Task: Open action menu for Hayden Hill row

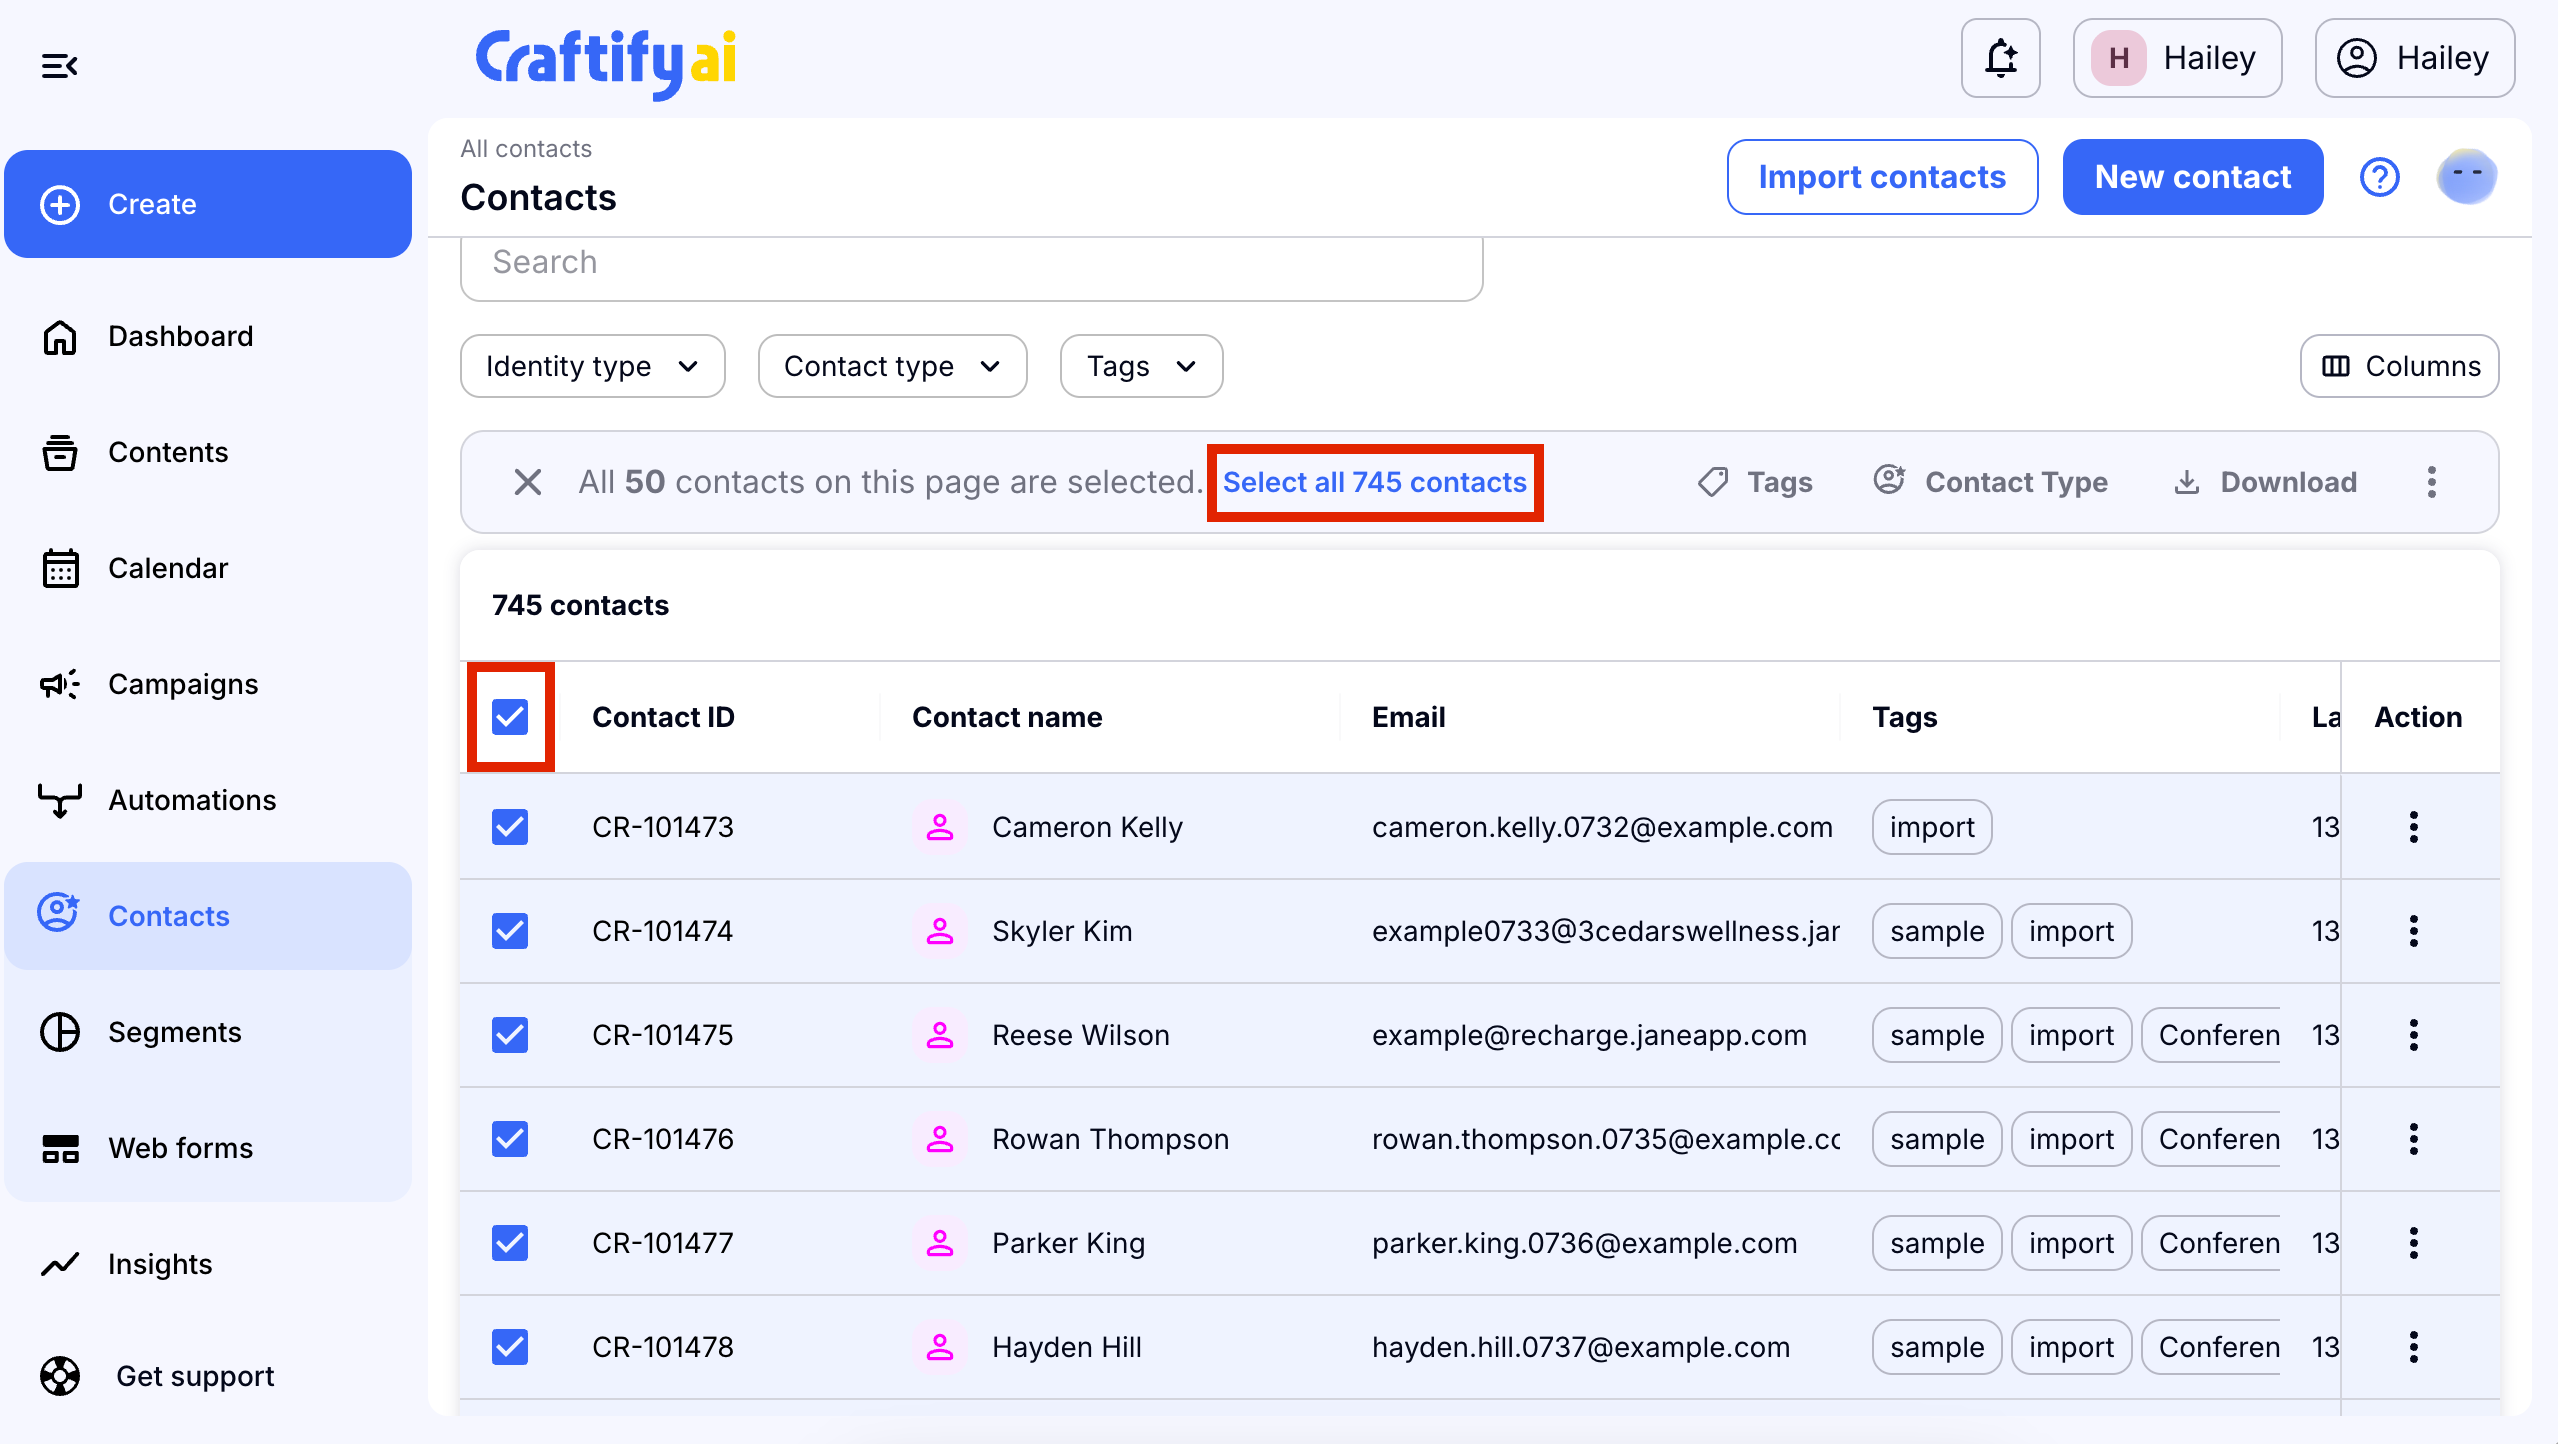Action: click(x=2414, y=1347)
